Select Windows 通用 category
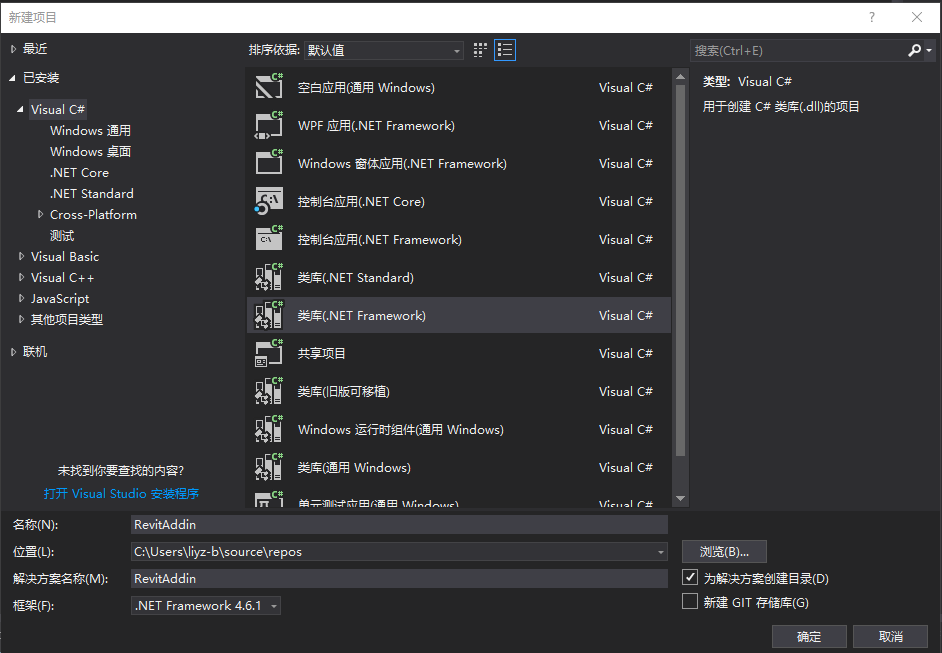The height and width of the screenshot is (653, 942). [90, 130]
